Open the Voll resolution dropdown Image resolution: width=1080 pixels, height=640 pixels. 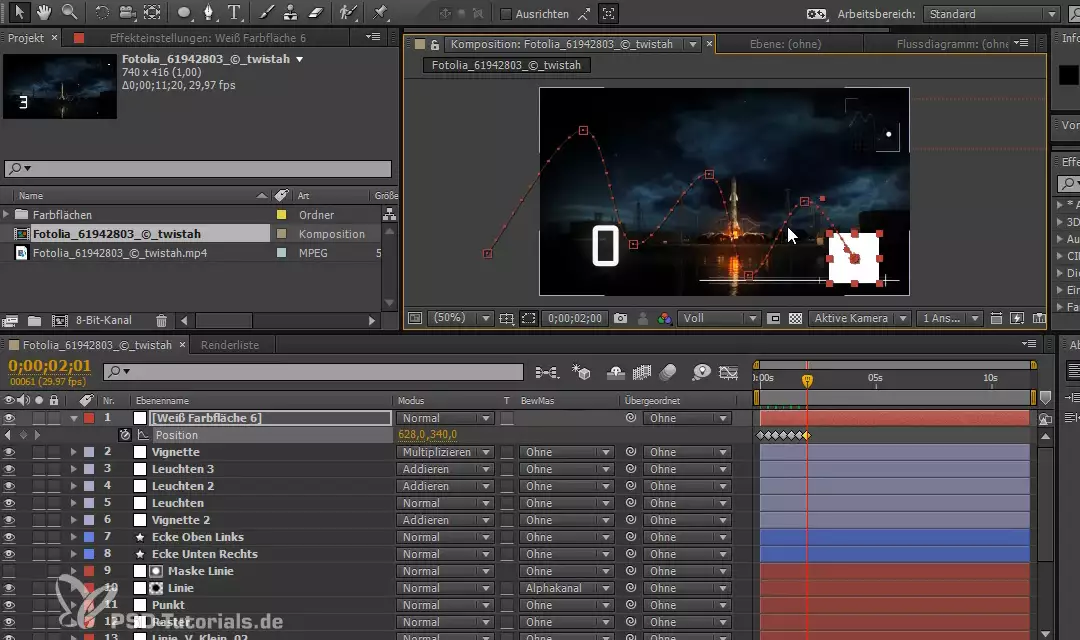[718, 318]
